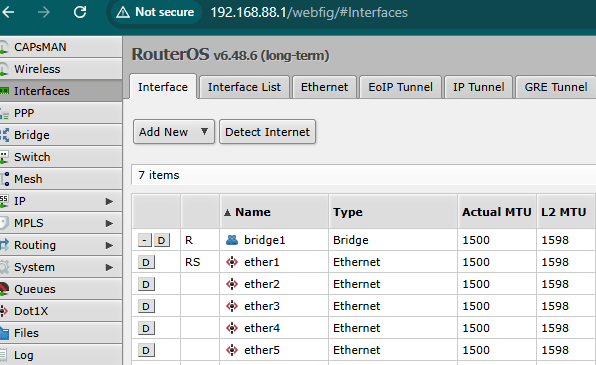The height and width of the screenshot is (365, 596).
Task: Expand the MPLS submenu arrow
Action: point(109,223)
